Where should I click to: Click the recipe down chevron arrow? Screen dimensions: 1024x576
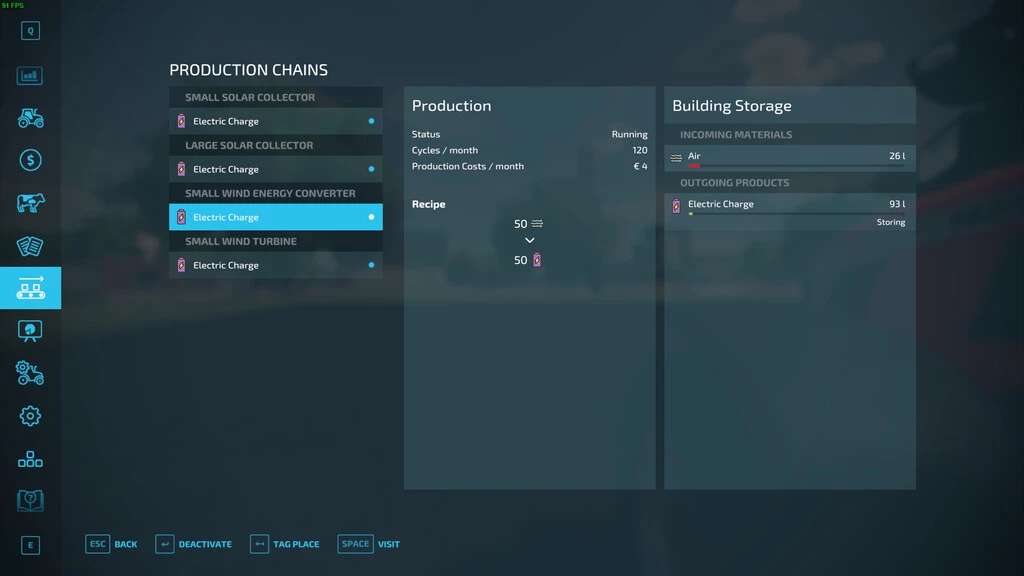(x=529, y=241)
